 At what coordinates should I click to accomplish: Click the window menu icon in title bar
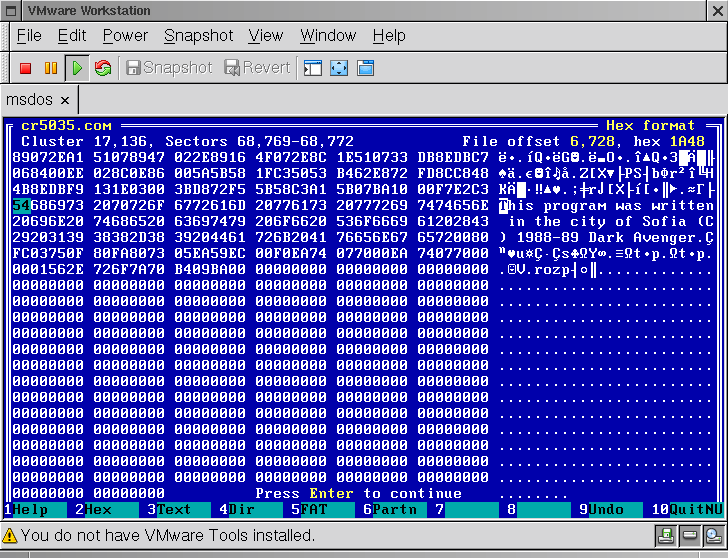(11, 11)
